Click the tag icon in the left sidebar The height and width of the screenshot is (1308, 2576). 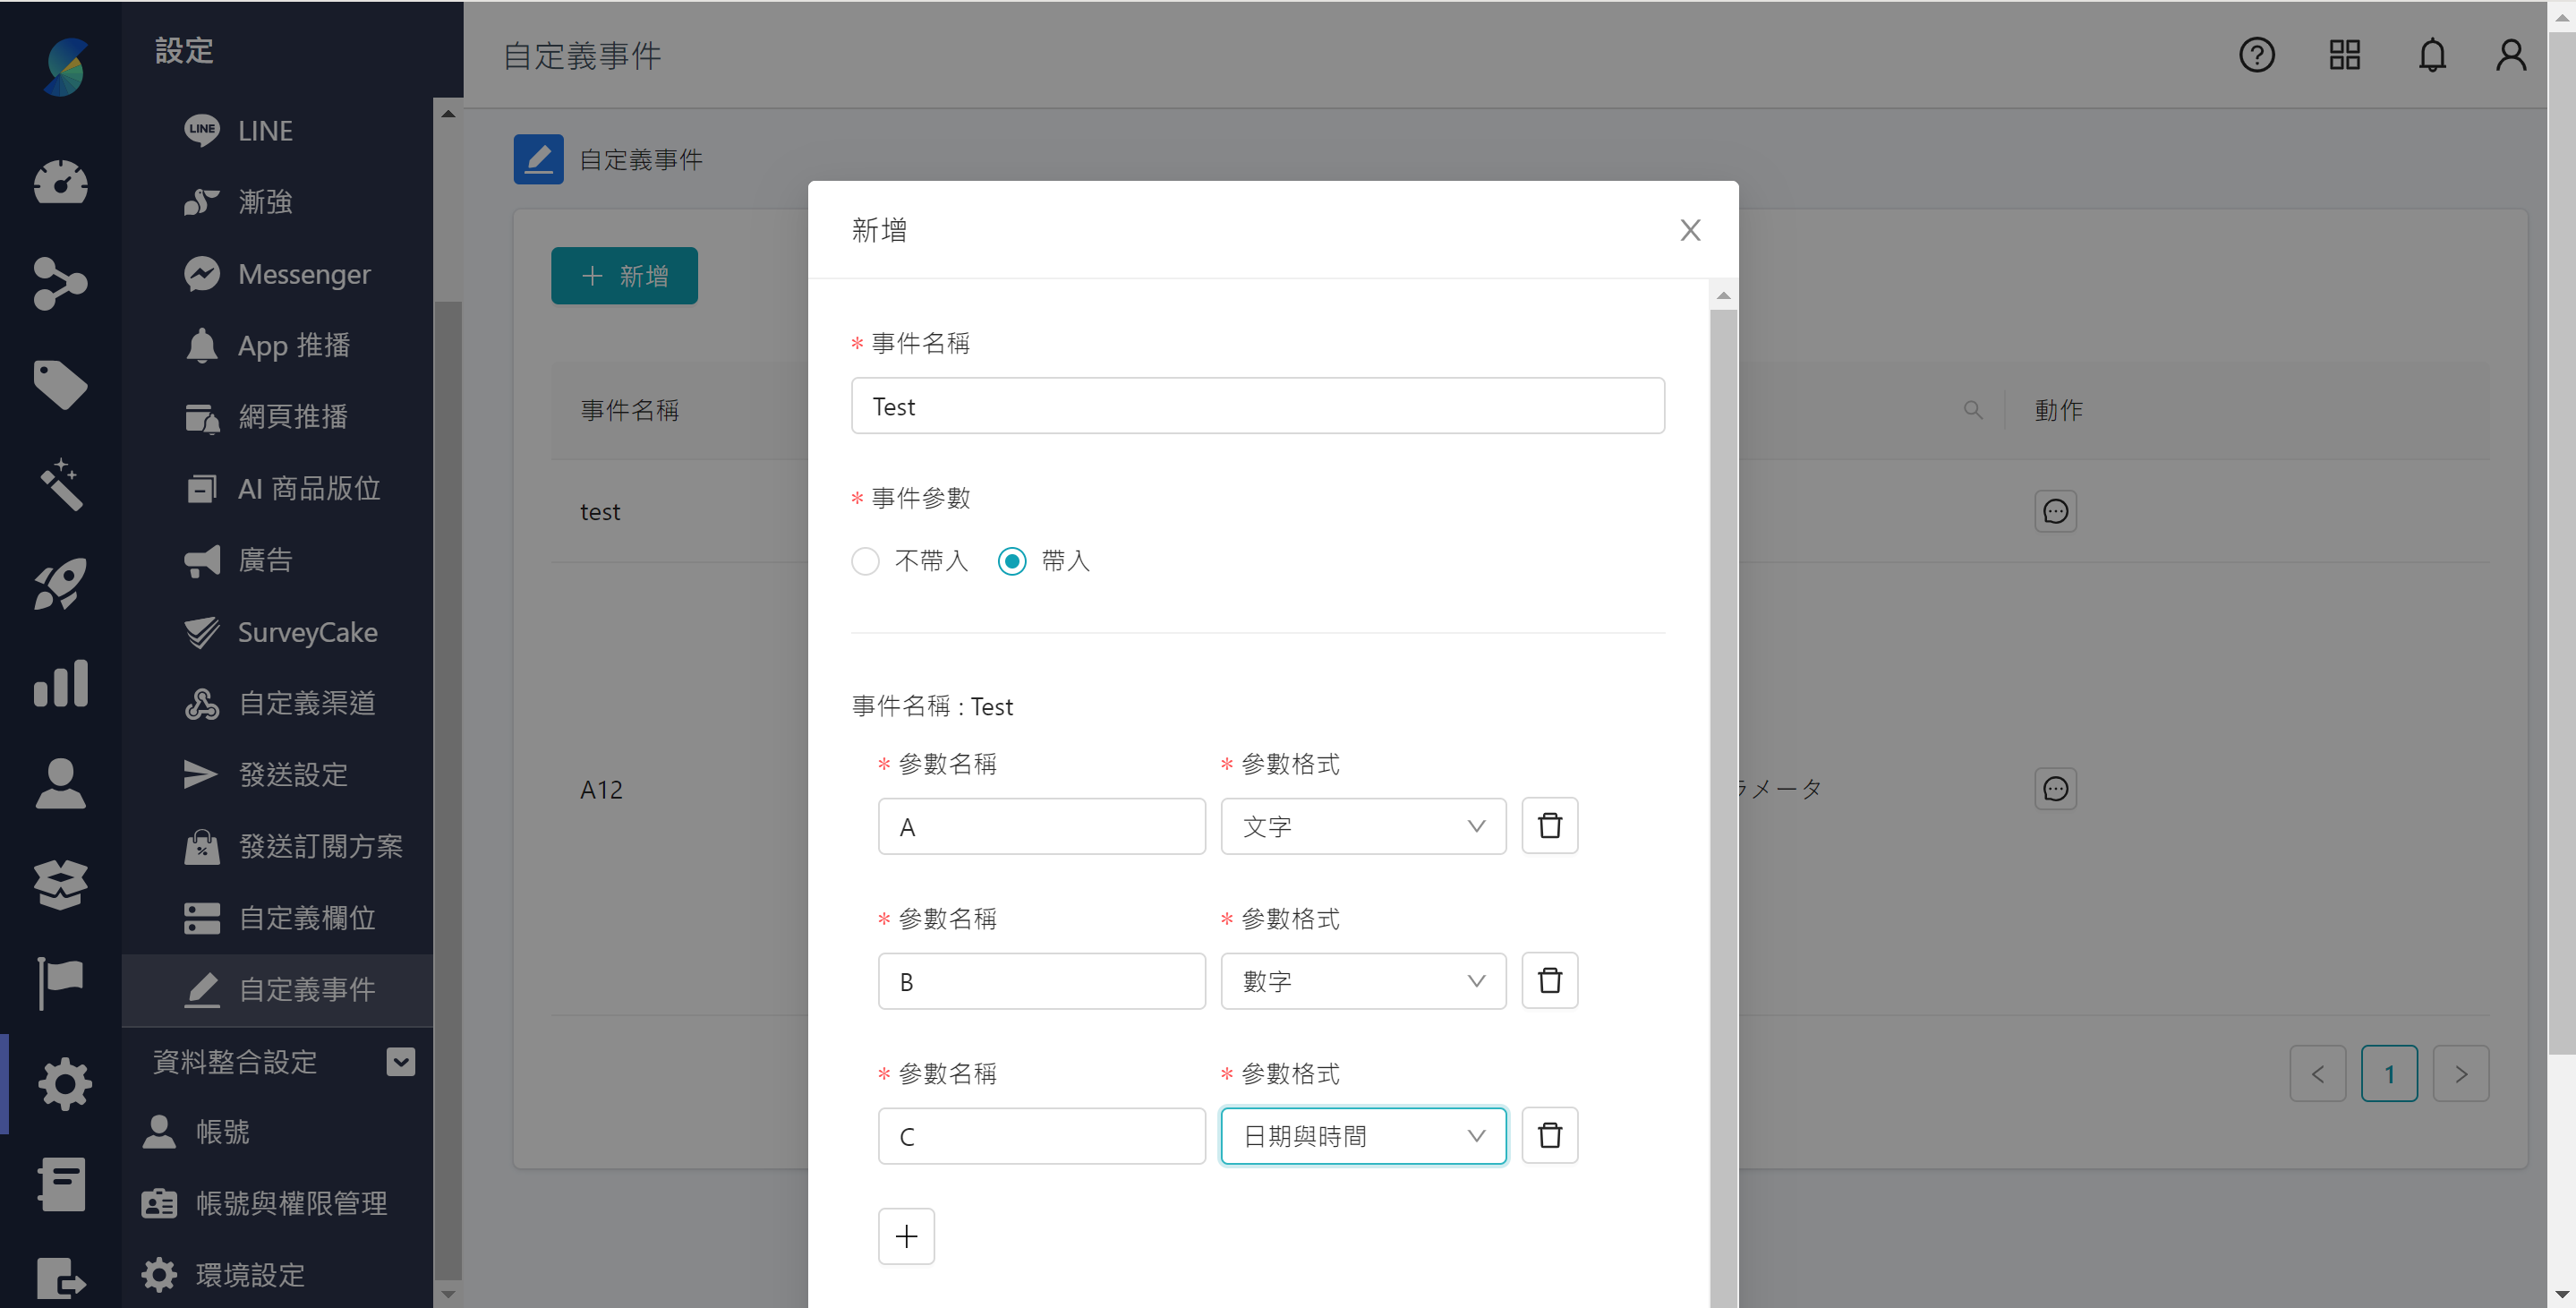[62, 385]
